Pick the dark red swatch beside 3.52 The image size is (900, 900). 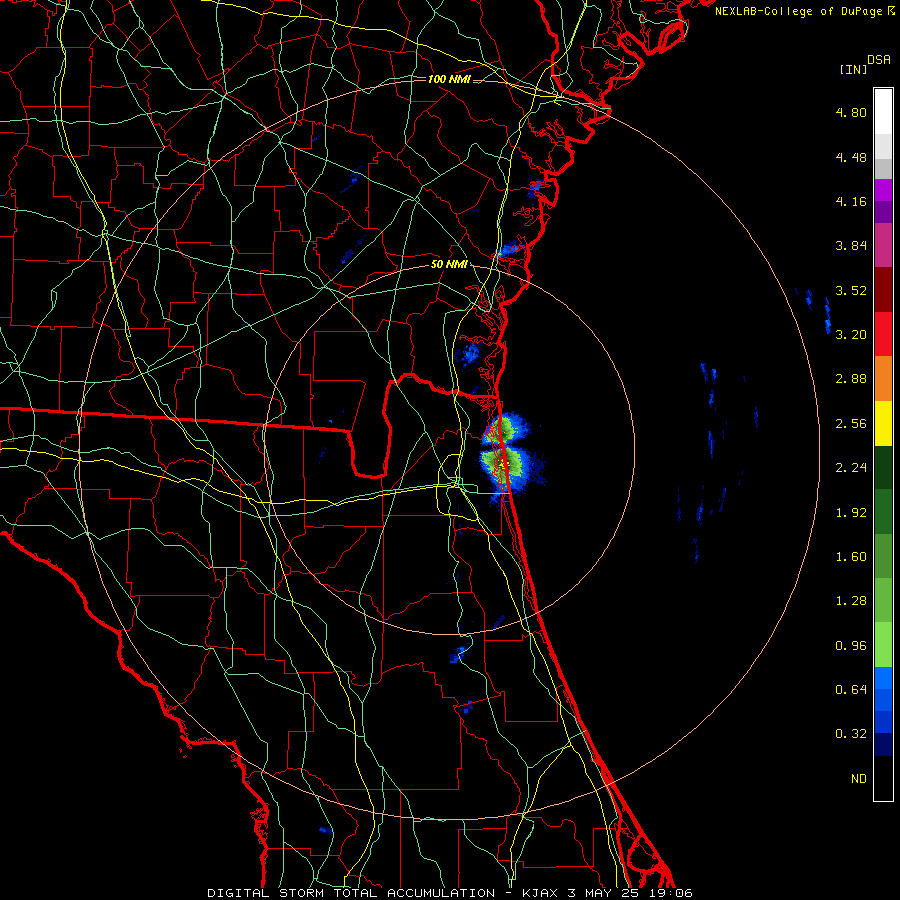pos(883,290)
